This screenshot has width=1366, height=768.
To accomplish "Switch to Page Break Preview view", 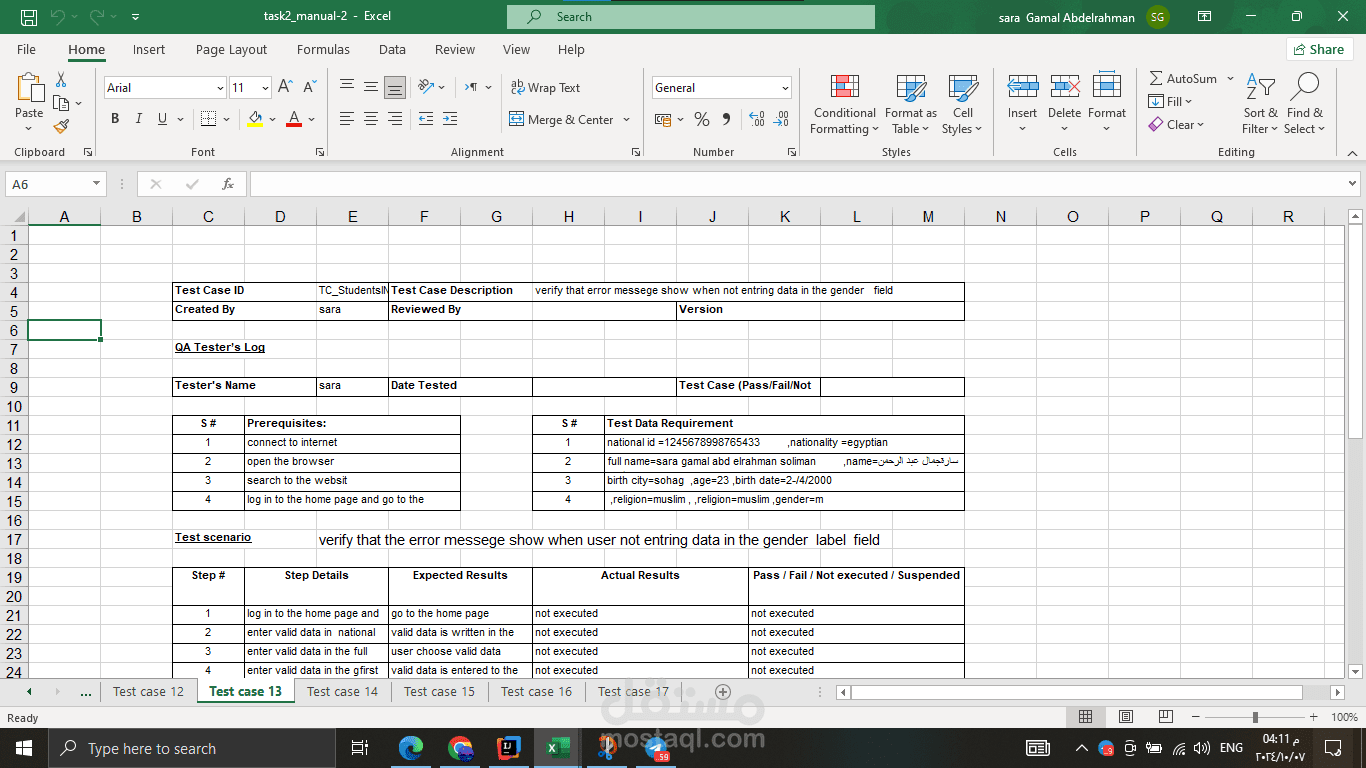I will coord(1165,717).
